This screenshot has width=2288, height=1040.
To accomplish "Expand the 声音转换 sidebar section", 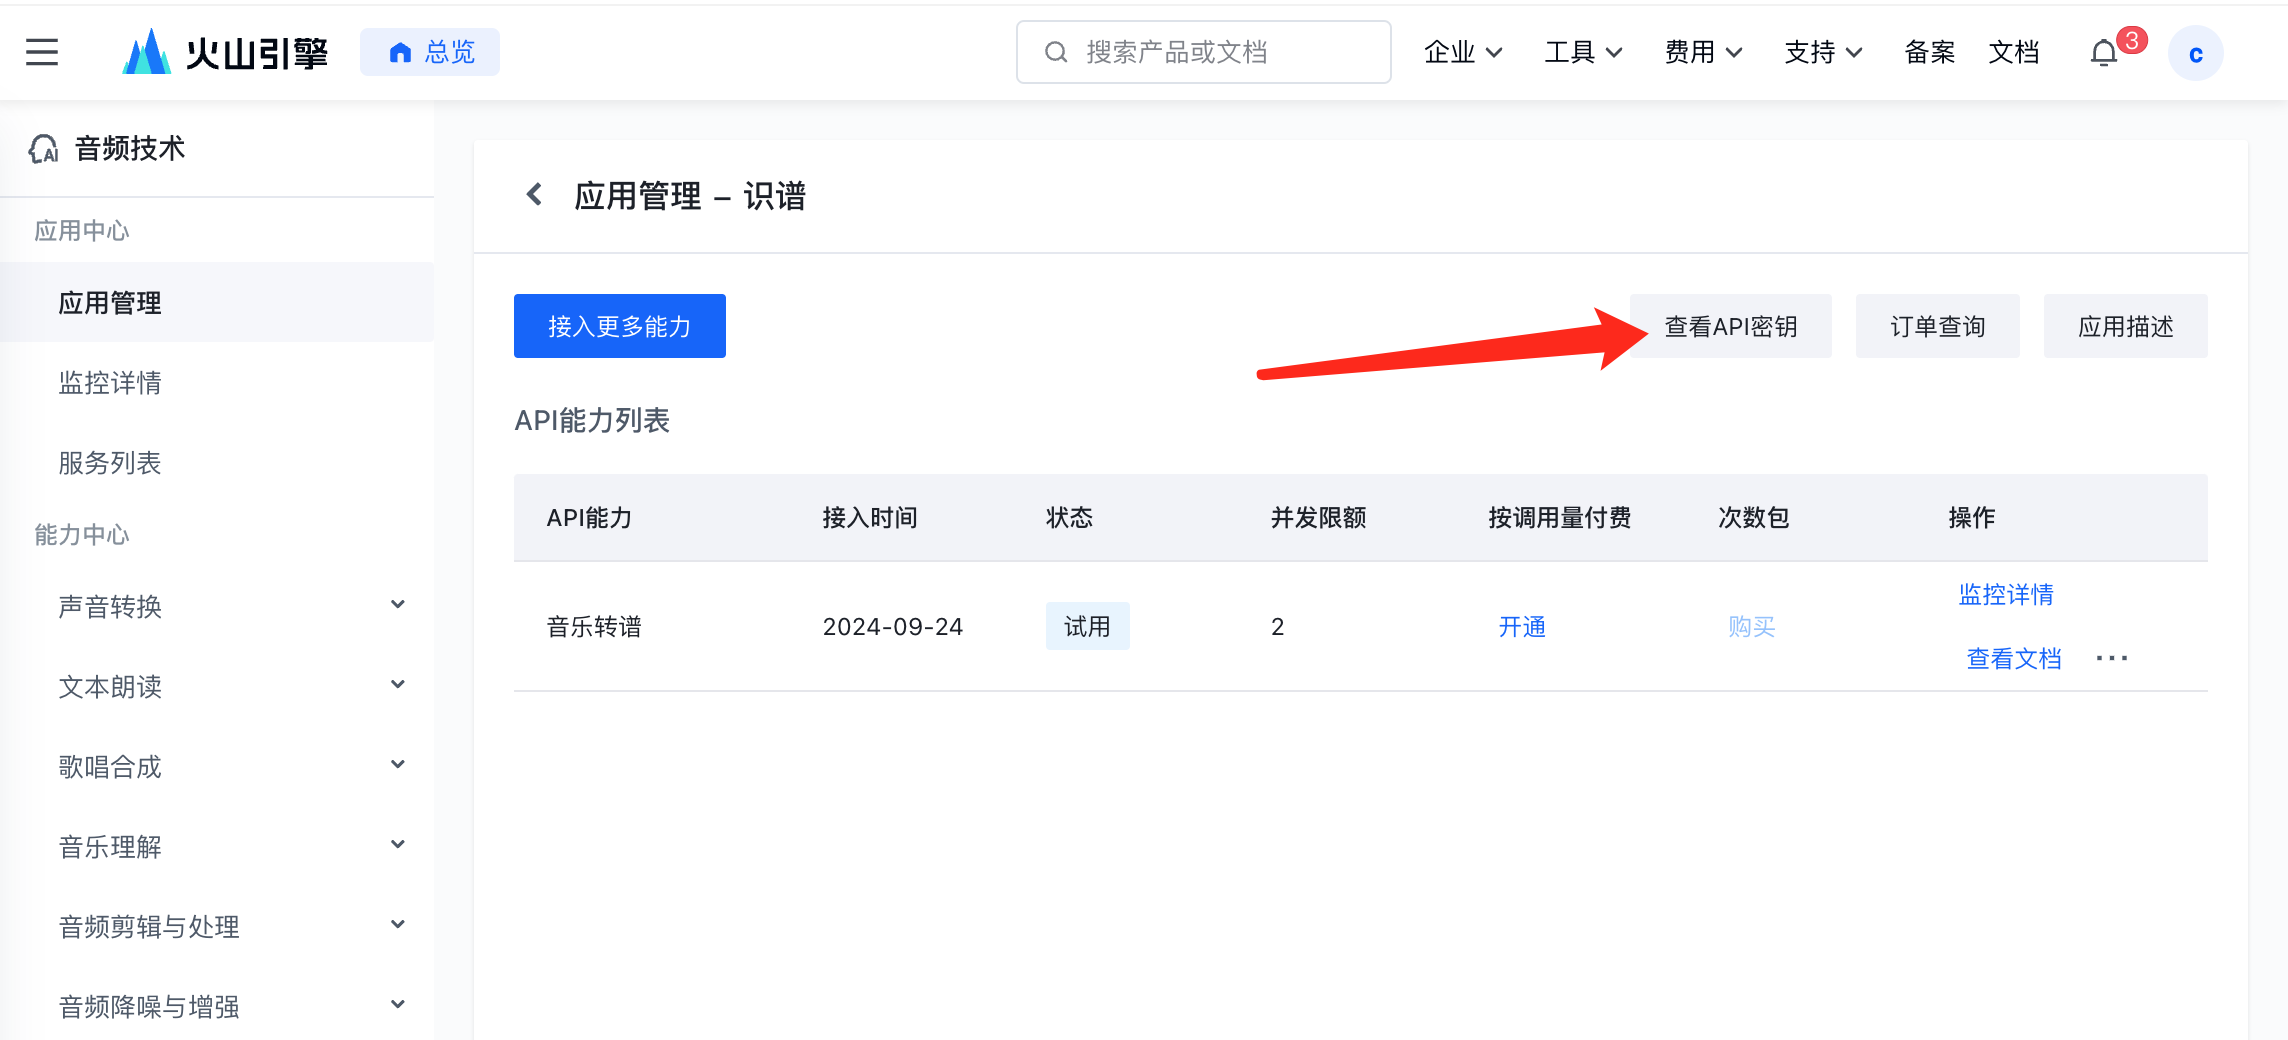I will [397, 605].
